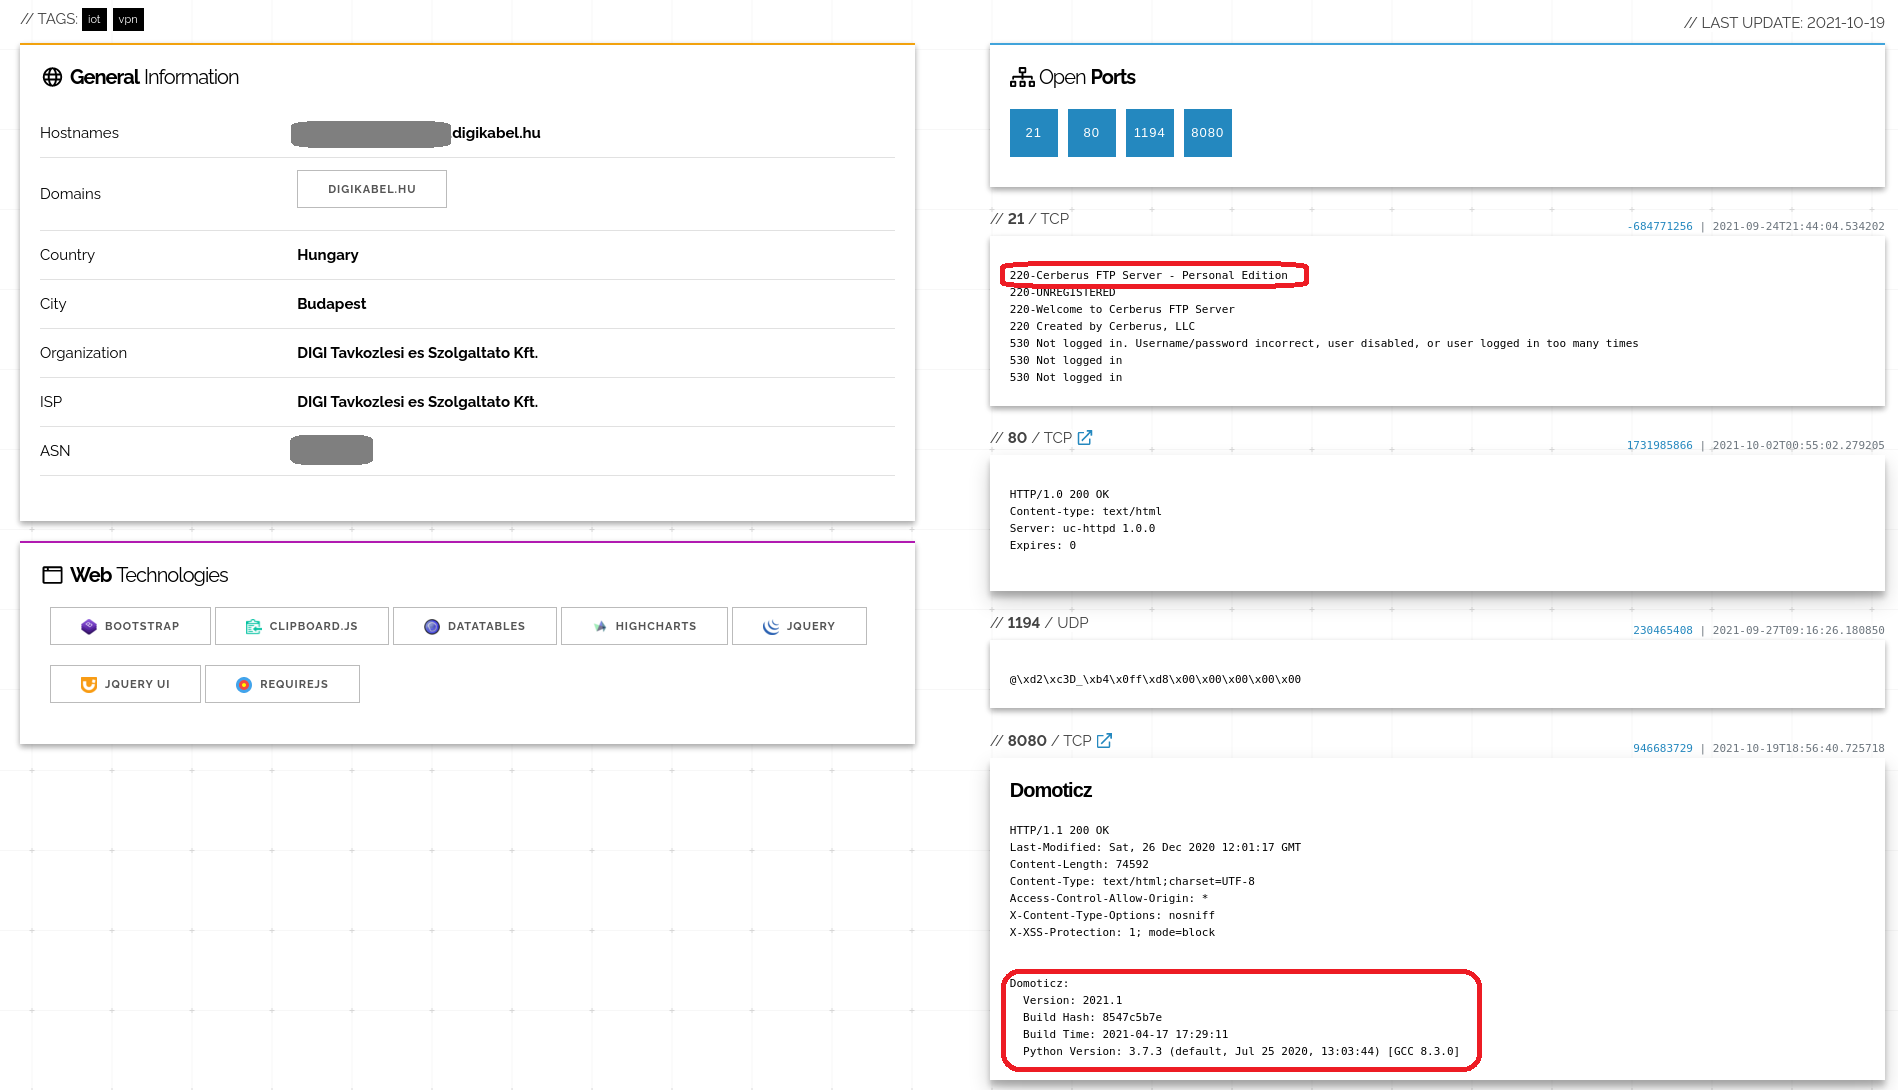
Task: Click the Highcharts logo icon
Action: pos(600,626)
